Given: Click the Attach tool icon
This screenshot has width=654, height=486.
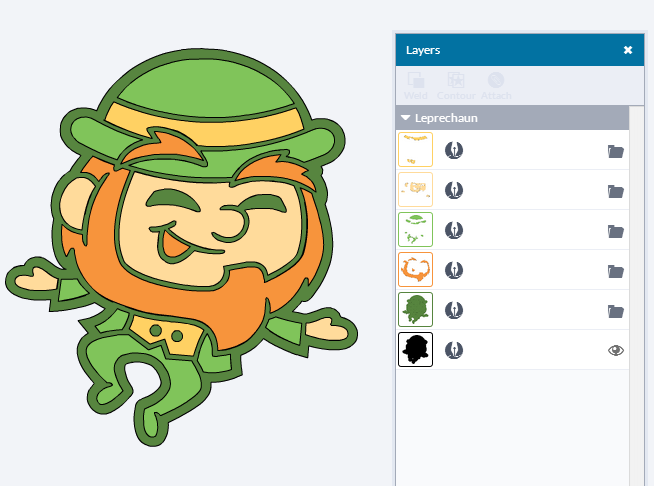Looking at the screenshot, I should (496, 80).
